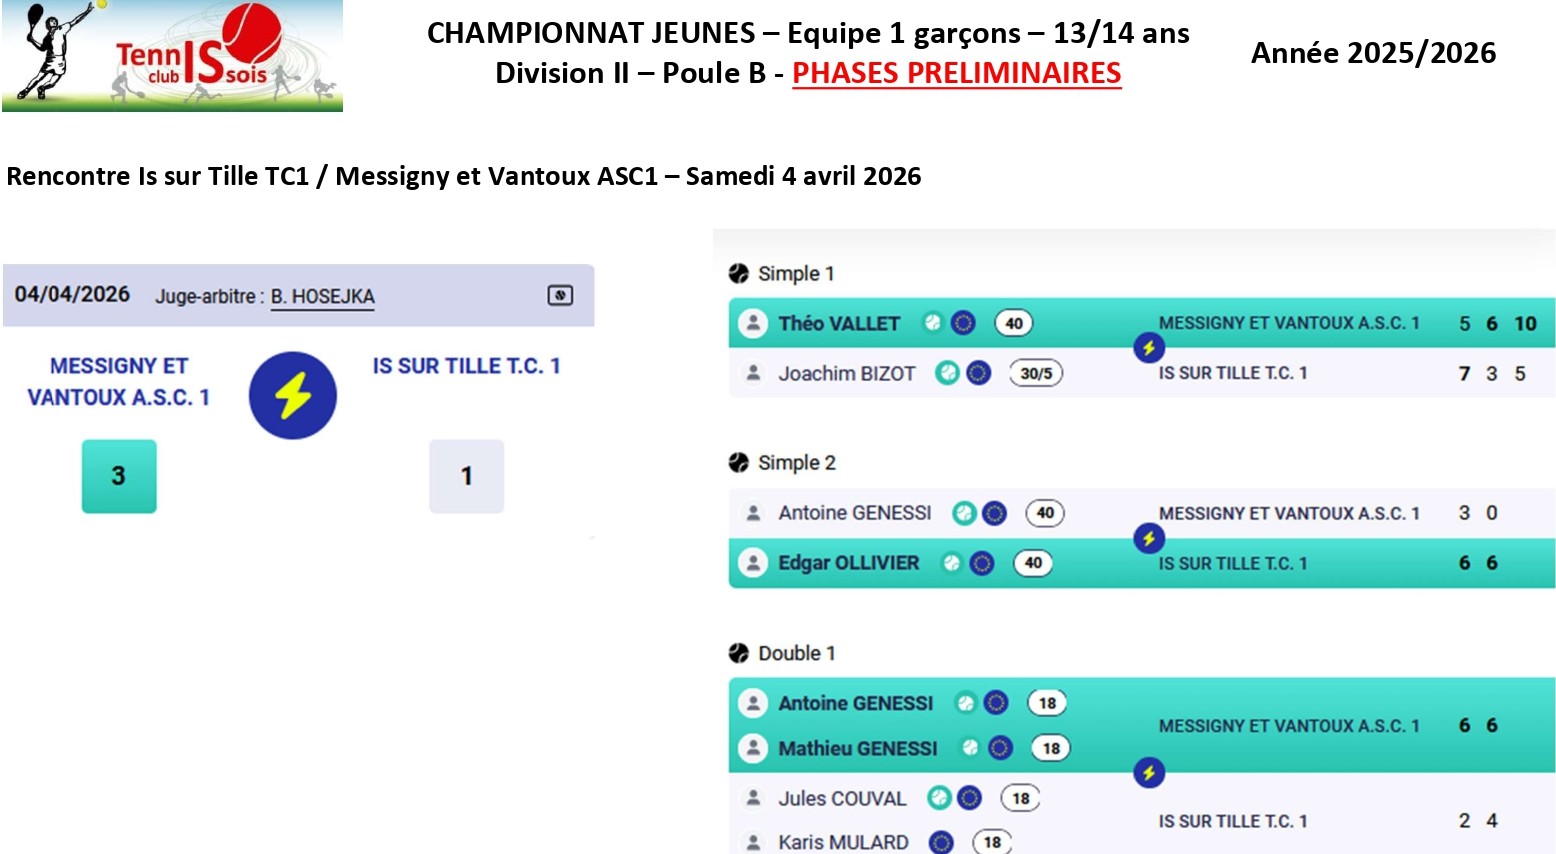Click the grey score box showing 1
The width and height of the screenshot is (1556, 854).
click(x=466, y=476)
